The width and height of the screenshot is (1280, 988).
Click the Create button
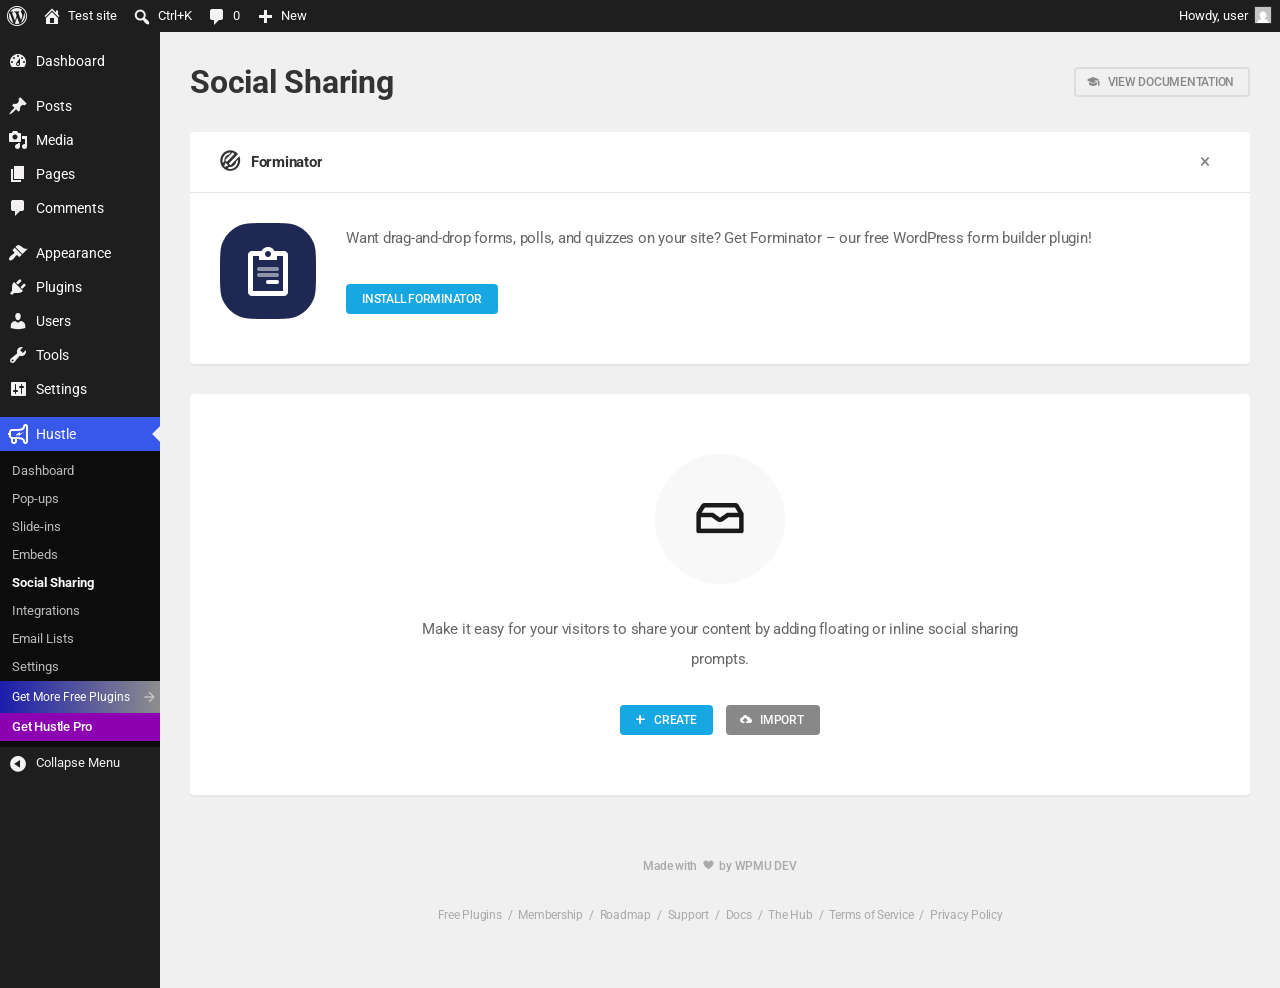pos(666,720)
